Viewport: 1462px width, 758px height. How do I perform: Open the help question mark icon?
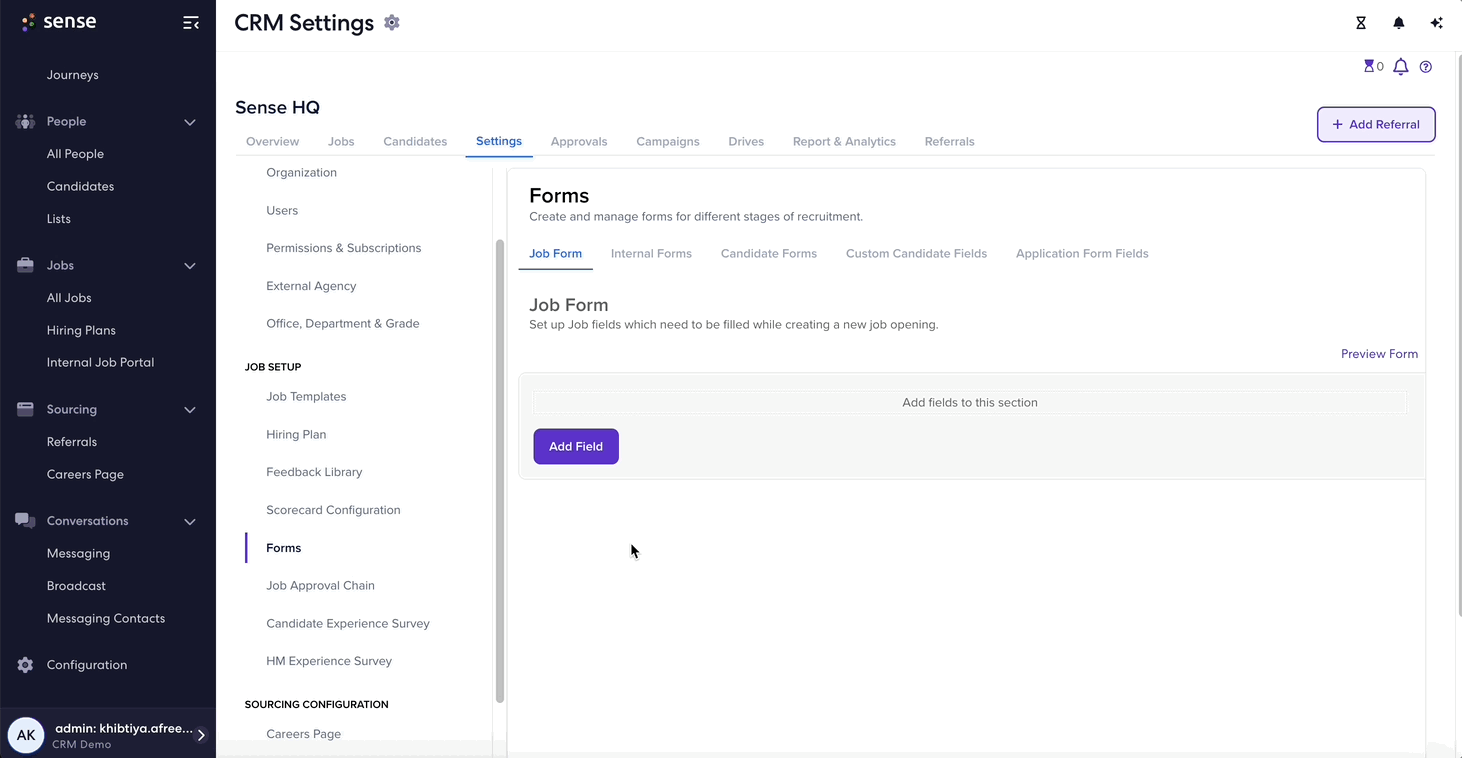(x=1426, y=67)
